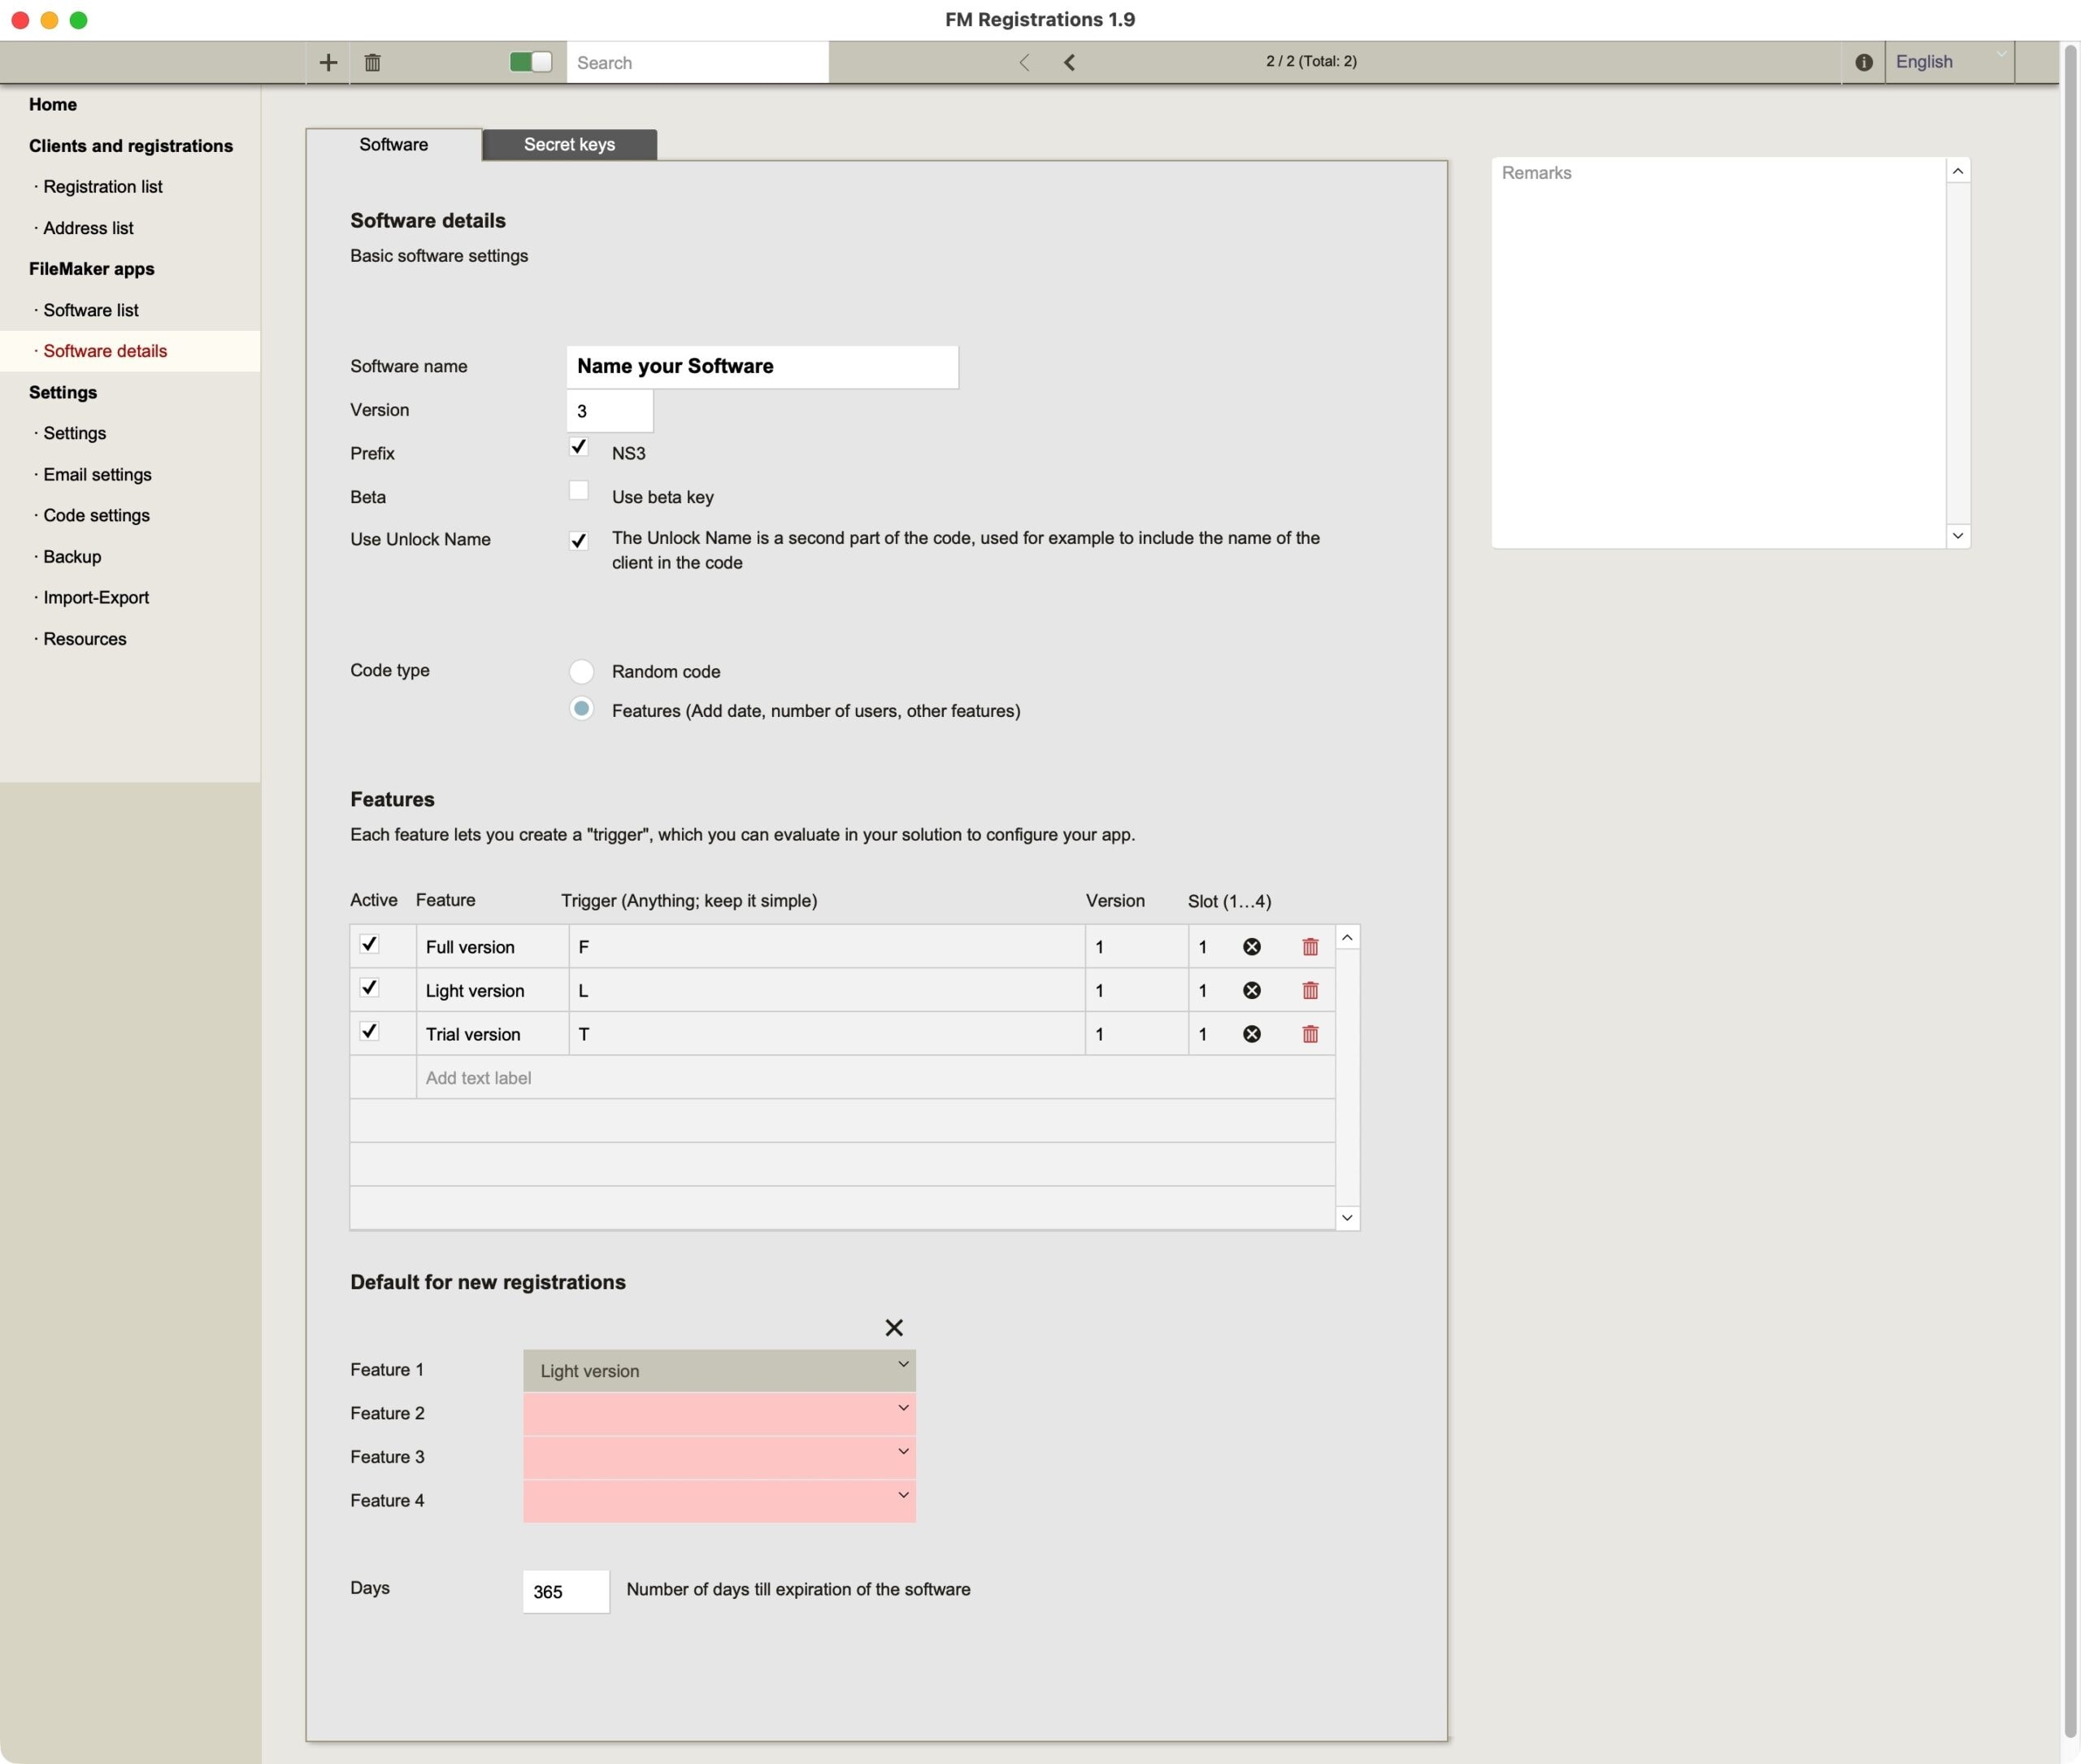Delete the Trial version feature row
The height and width of the screenshot is (1764, 2081).
click(x=1310, y=1034)
